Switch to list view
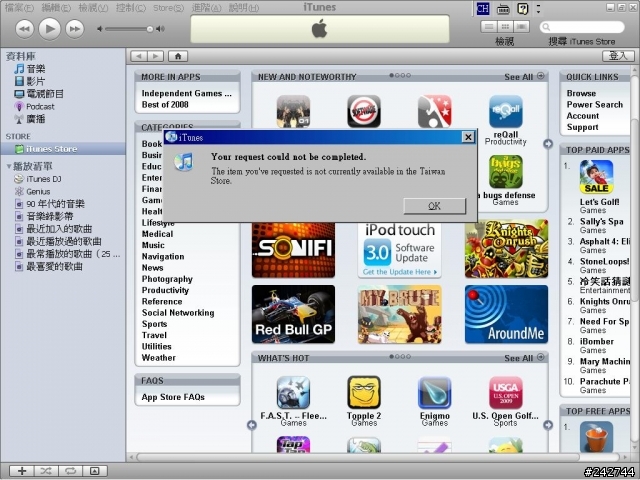The height and width of the screenshot is (480, 640). point(489,27)
